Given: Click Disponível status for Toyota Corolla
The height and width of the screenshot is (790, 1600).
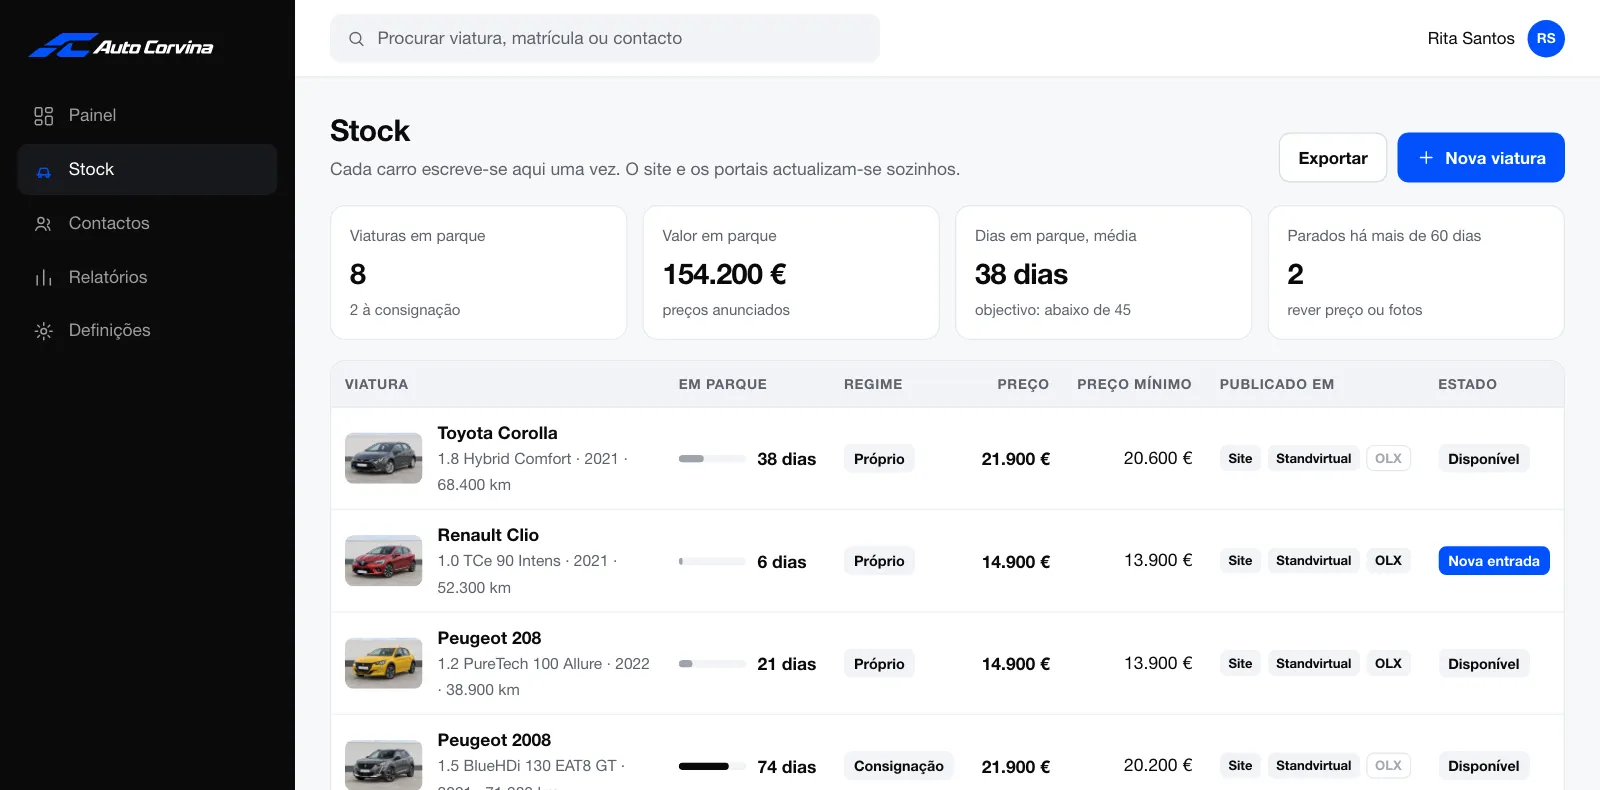Looking at the screenshot, I should click(1483, 459).
